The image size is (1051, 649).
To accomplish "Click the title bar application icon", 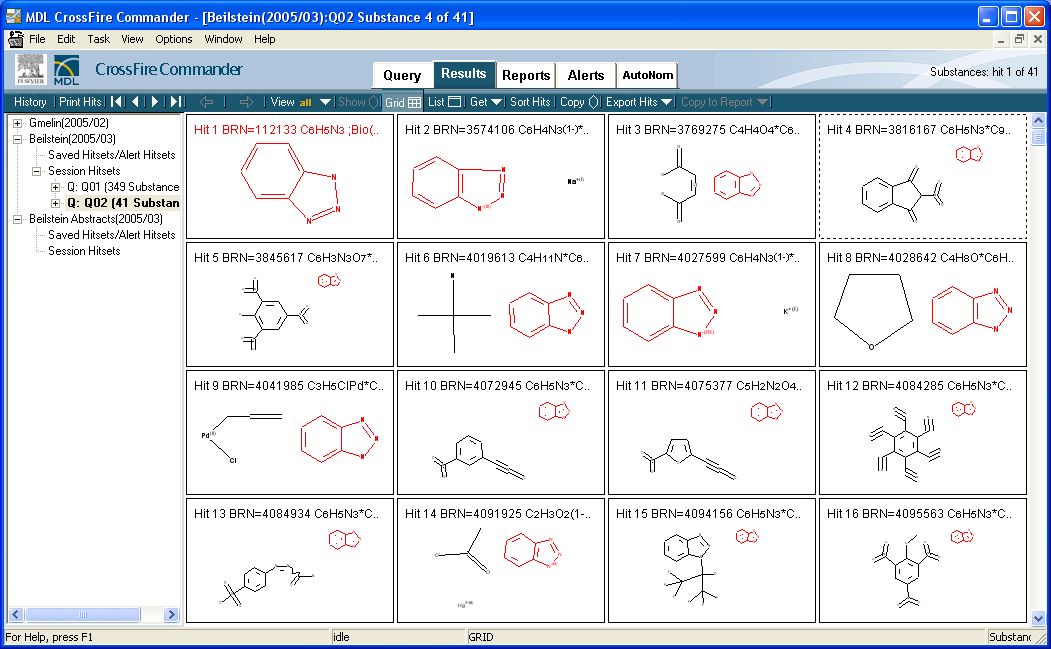I will [13, 16].
